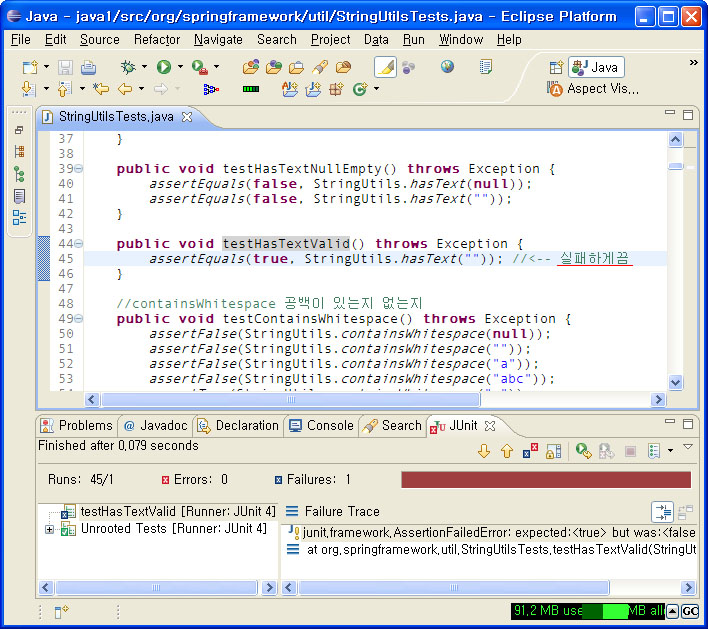Click the New Java Package icon
708x629 pixels.
pos(335,89)
